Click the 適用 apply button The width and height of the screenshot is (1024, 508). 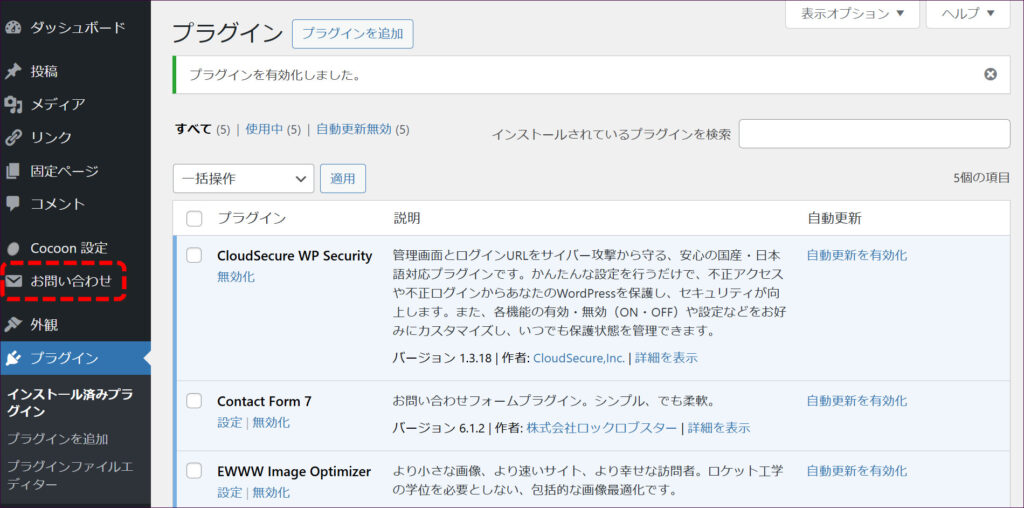[x=343, y=179]
